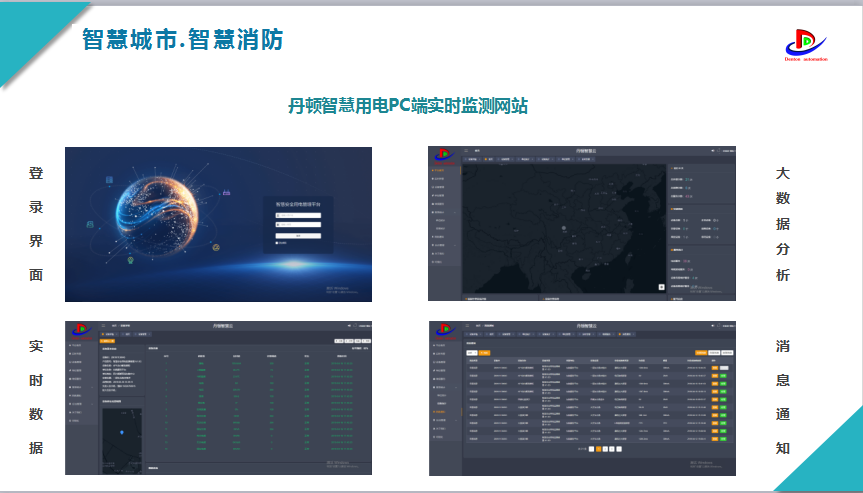Click the white login button under password field
The image size is (863, 493).
(x=298, y=235)
